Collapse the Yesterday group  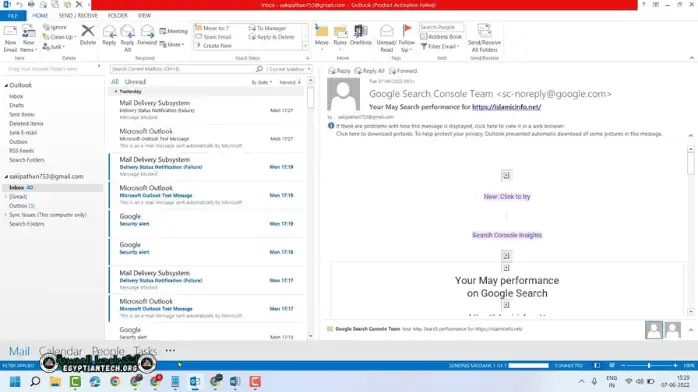pos(116,91)
